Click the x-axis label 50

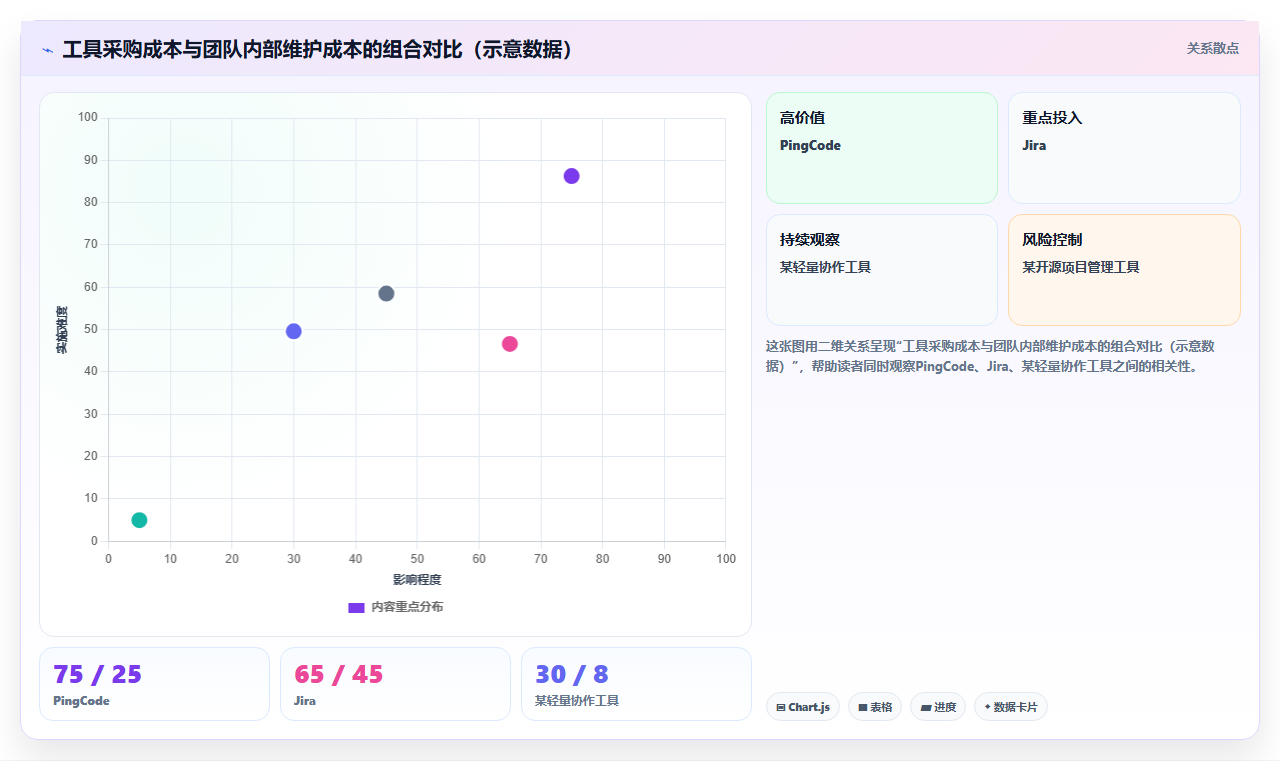[417, 559]
